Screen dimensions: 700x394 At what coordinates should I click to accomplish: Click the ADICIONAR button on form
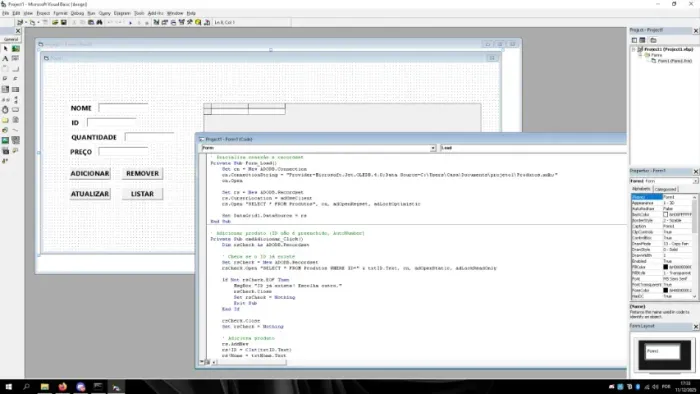(90, 174)
